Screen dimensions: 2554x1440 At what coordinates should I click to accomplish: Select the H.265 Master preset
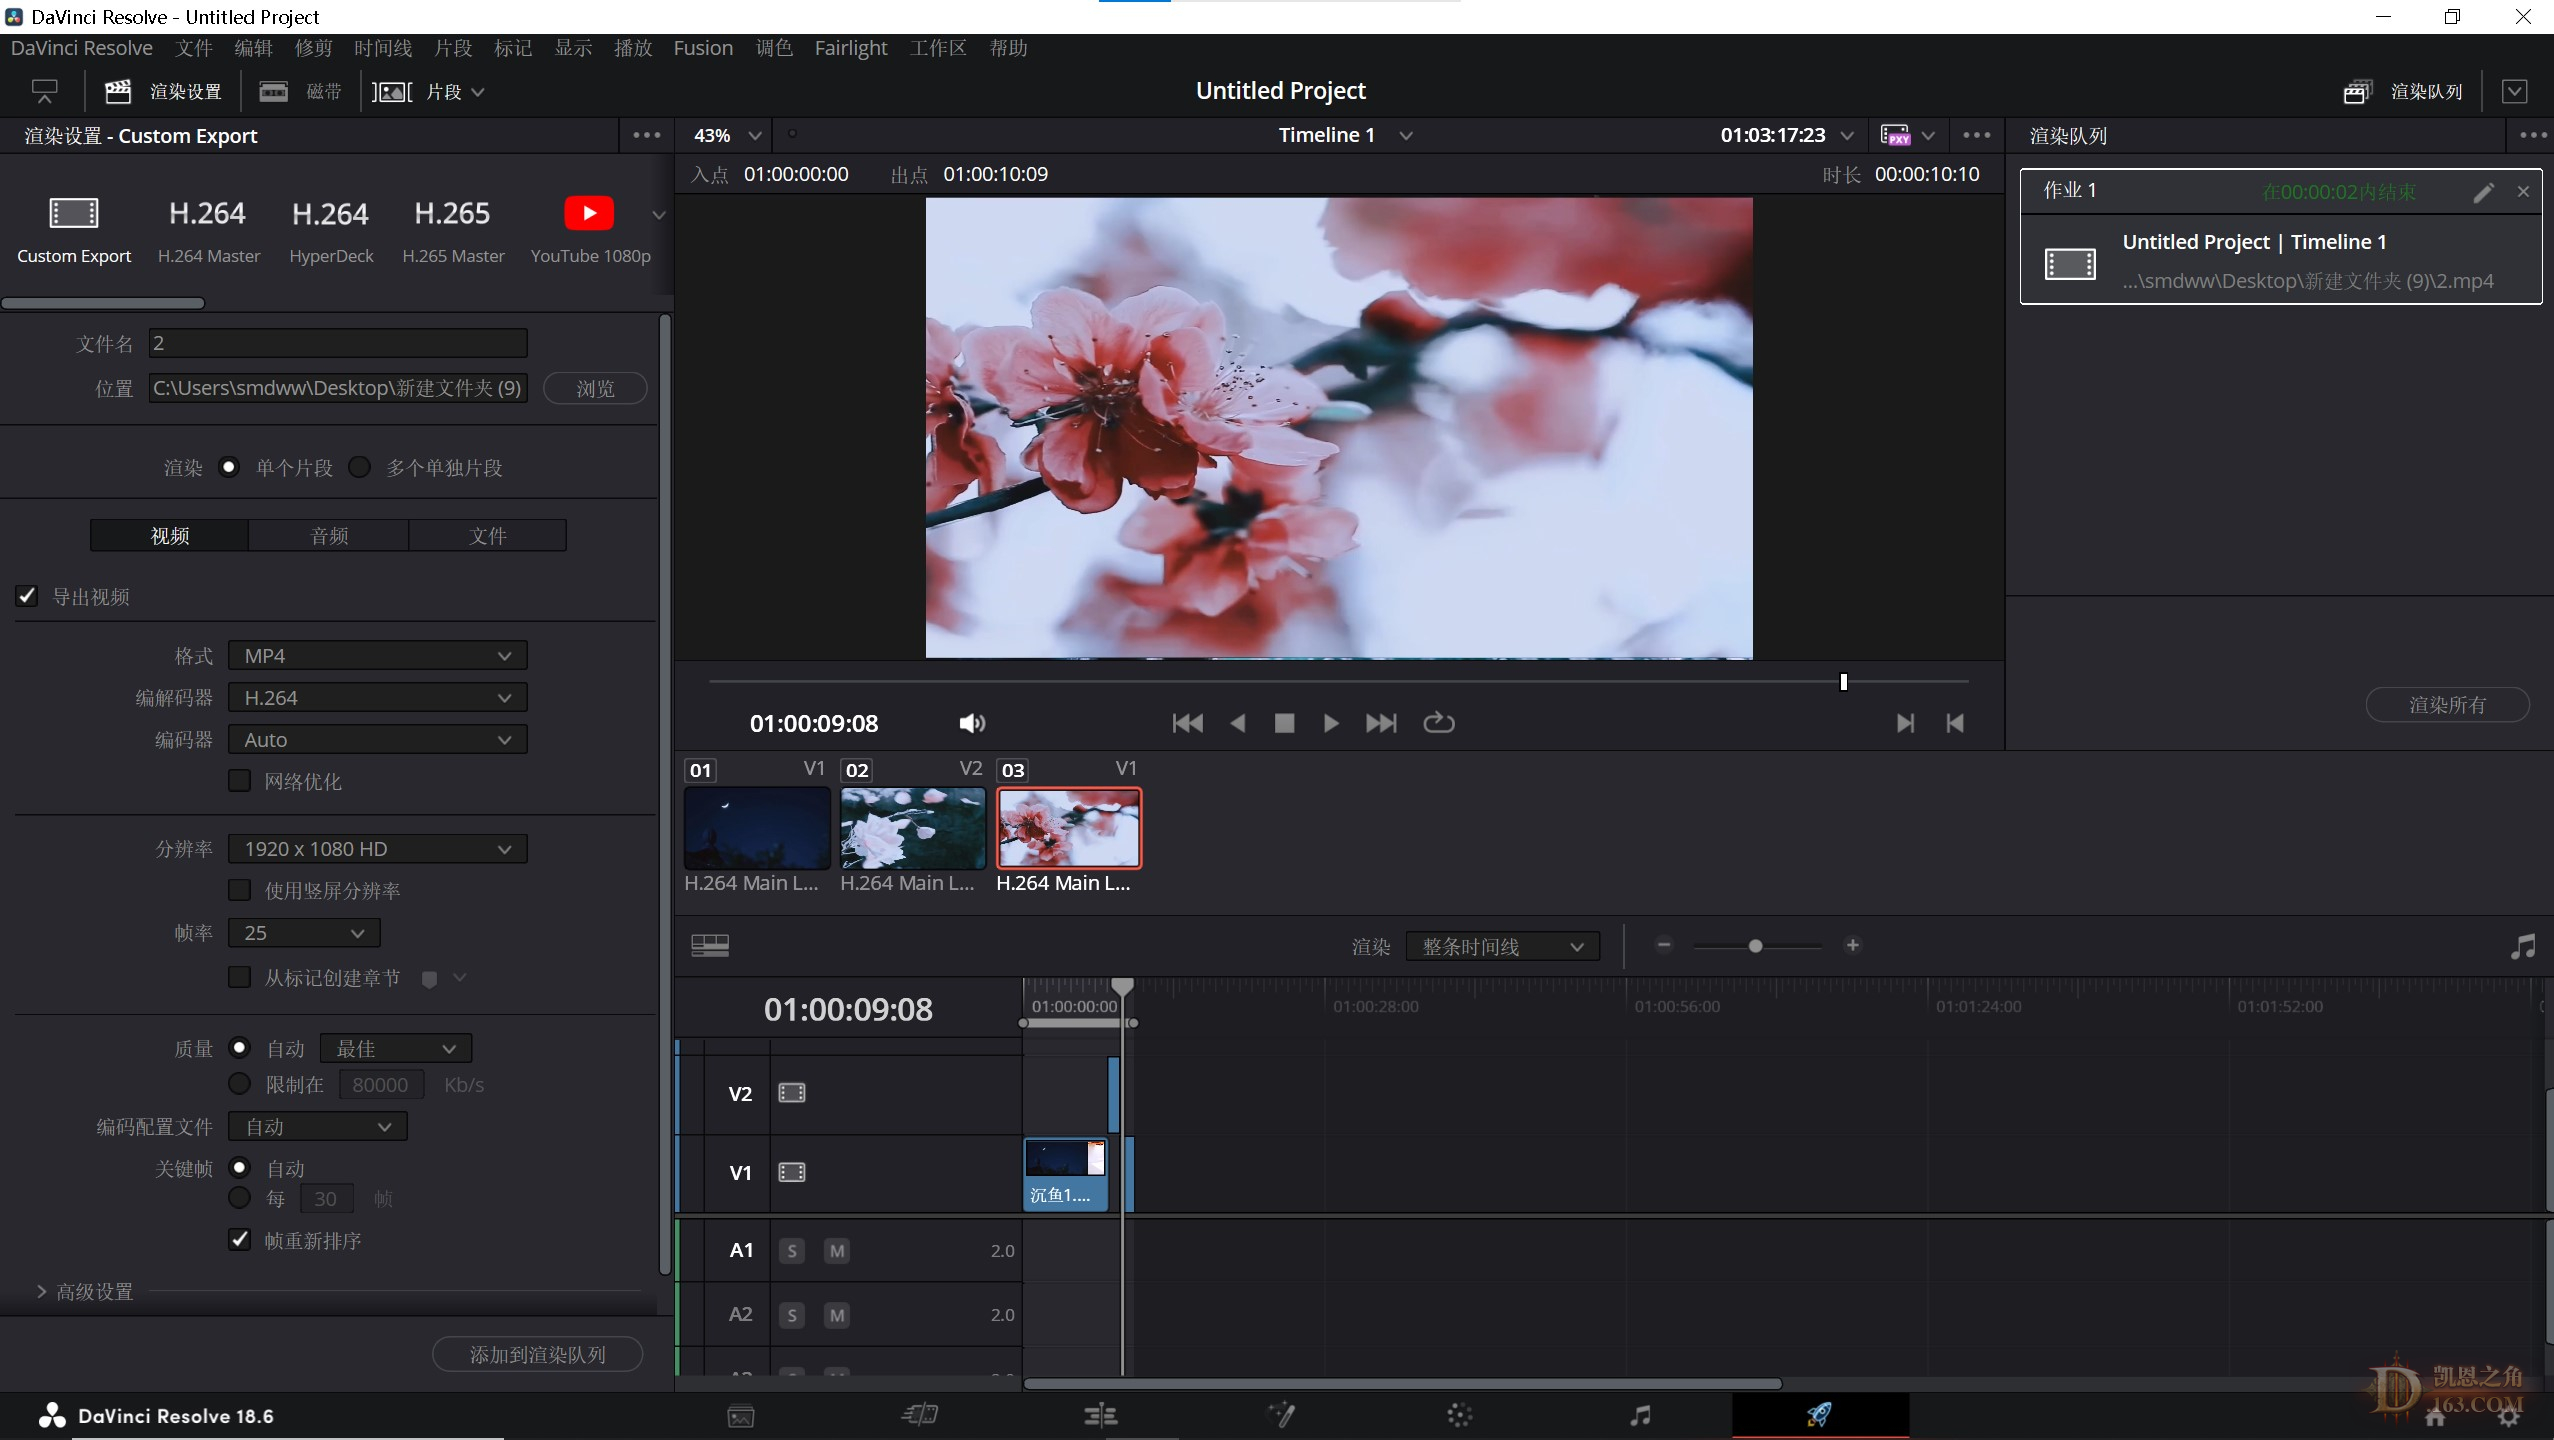click(x=453, y=230)
